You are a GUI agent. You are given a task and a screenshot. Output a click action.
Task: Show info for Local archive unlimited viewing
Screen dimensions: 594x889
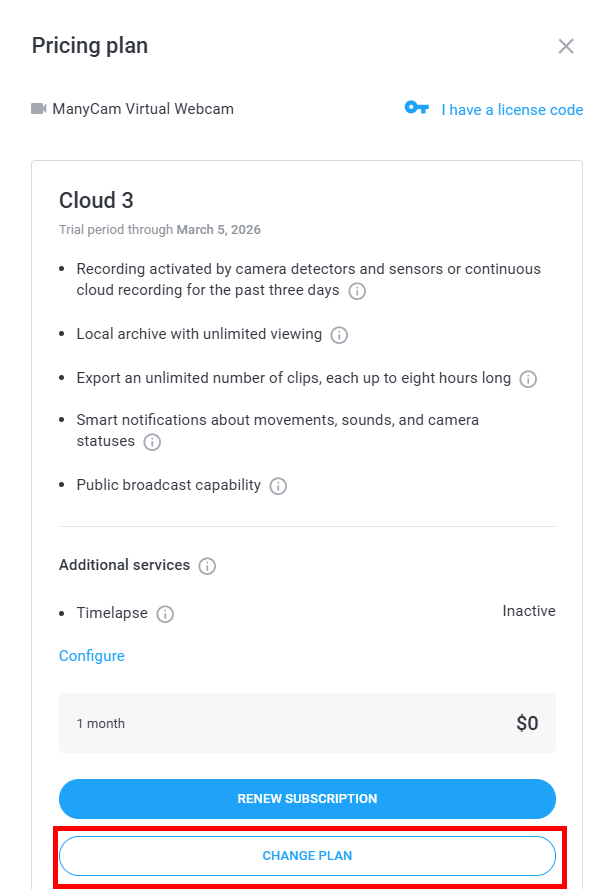(339, 335)
